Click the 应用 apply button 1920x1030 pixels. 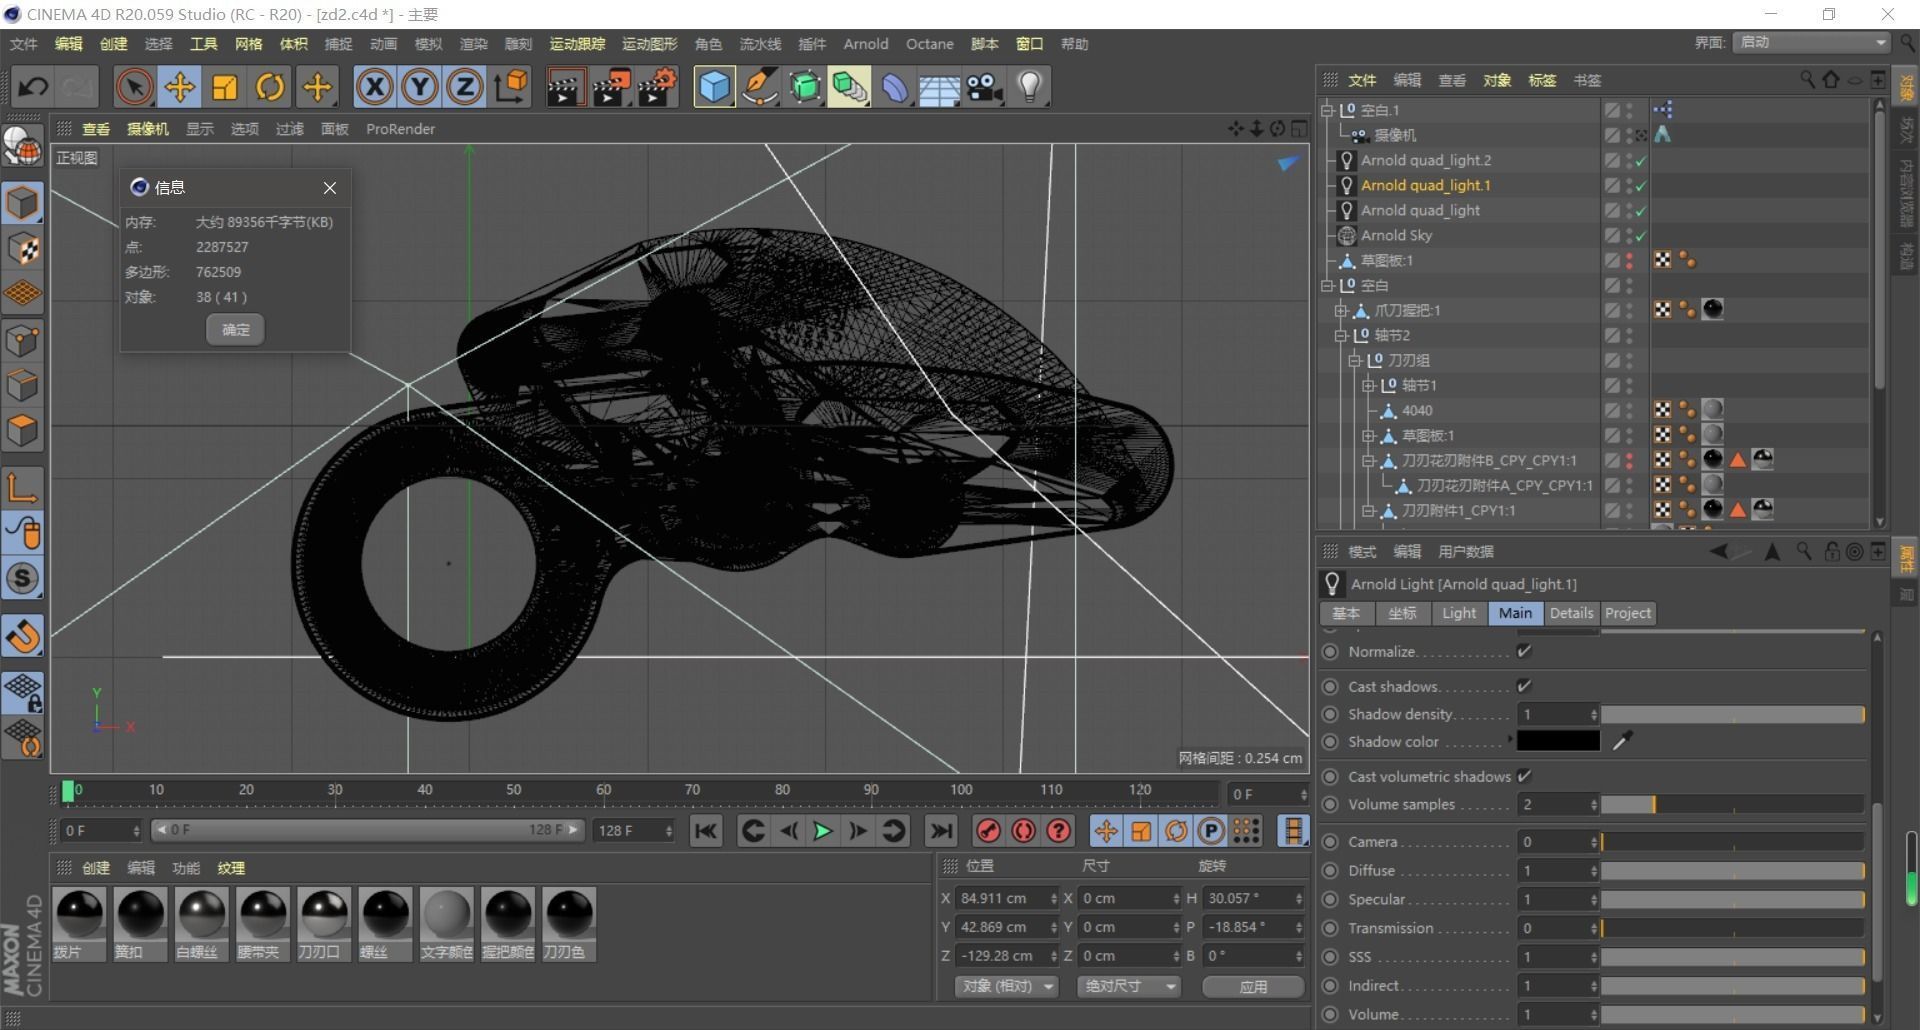(1253, 987)
